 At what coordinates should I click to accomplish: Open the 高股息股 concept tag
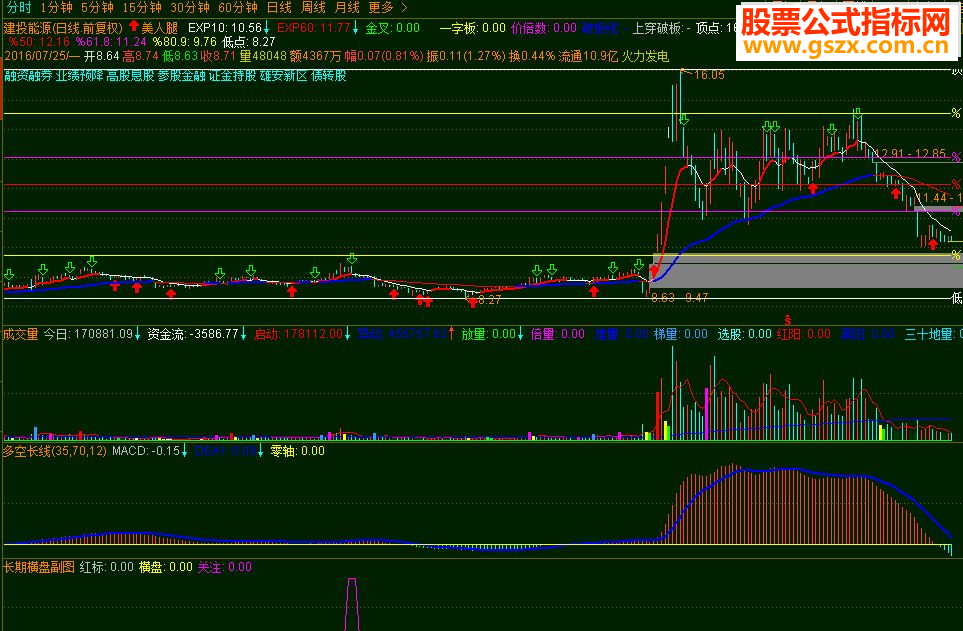(x=130, y=76)
